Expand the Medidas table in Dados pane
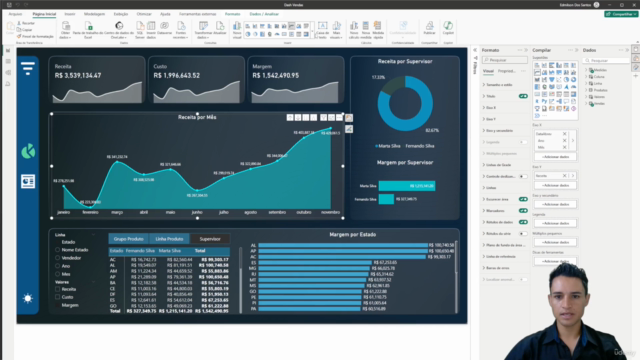 click(587, 70)
